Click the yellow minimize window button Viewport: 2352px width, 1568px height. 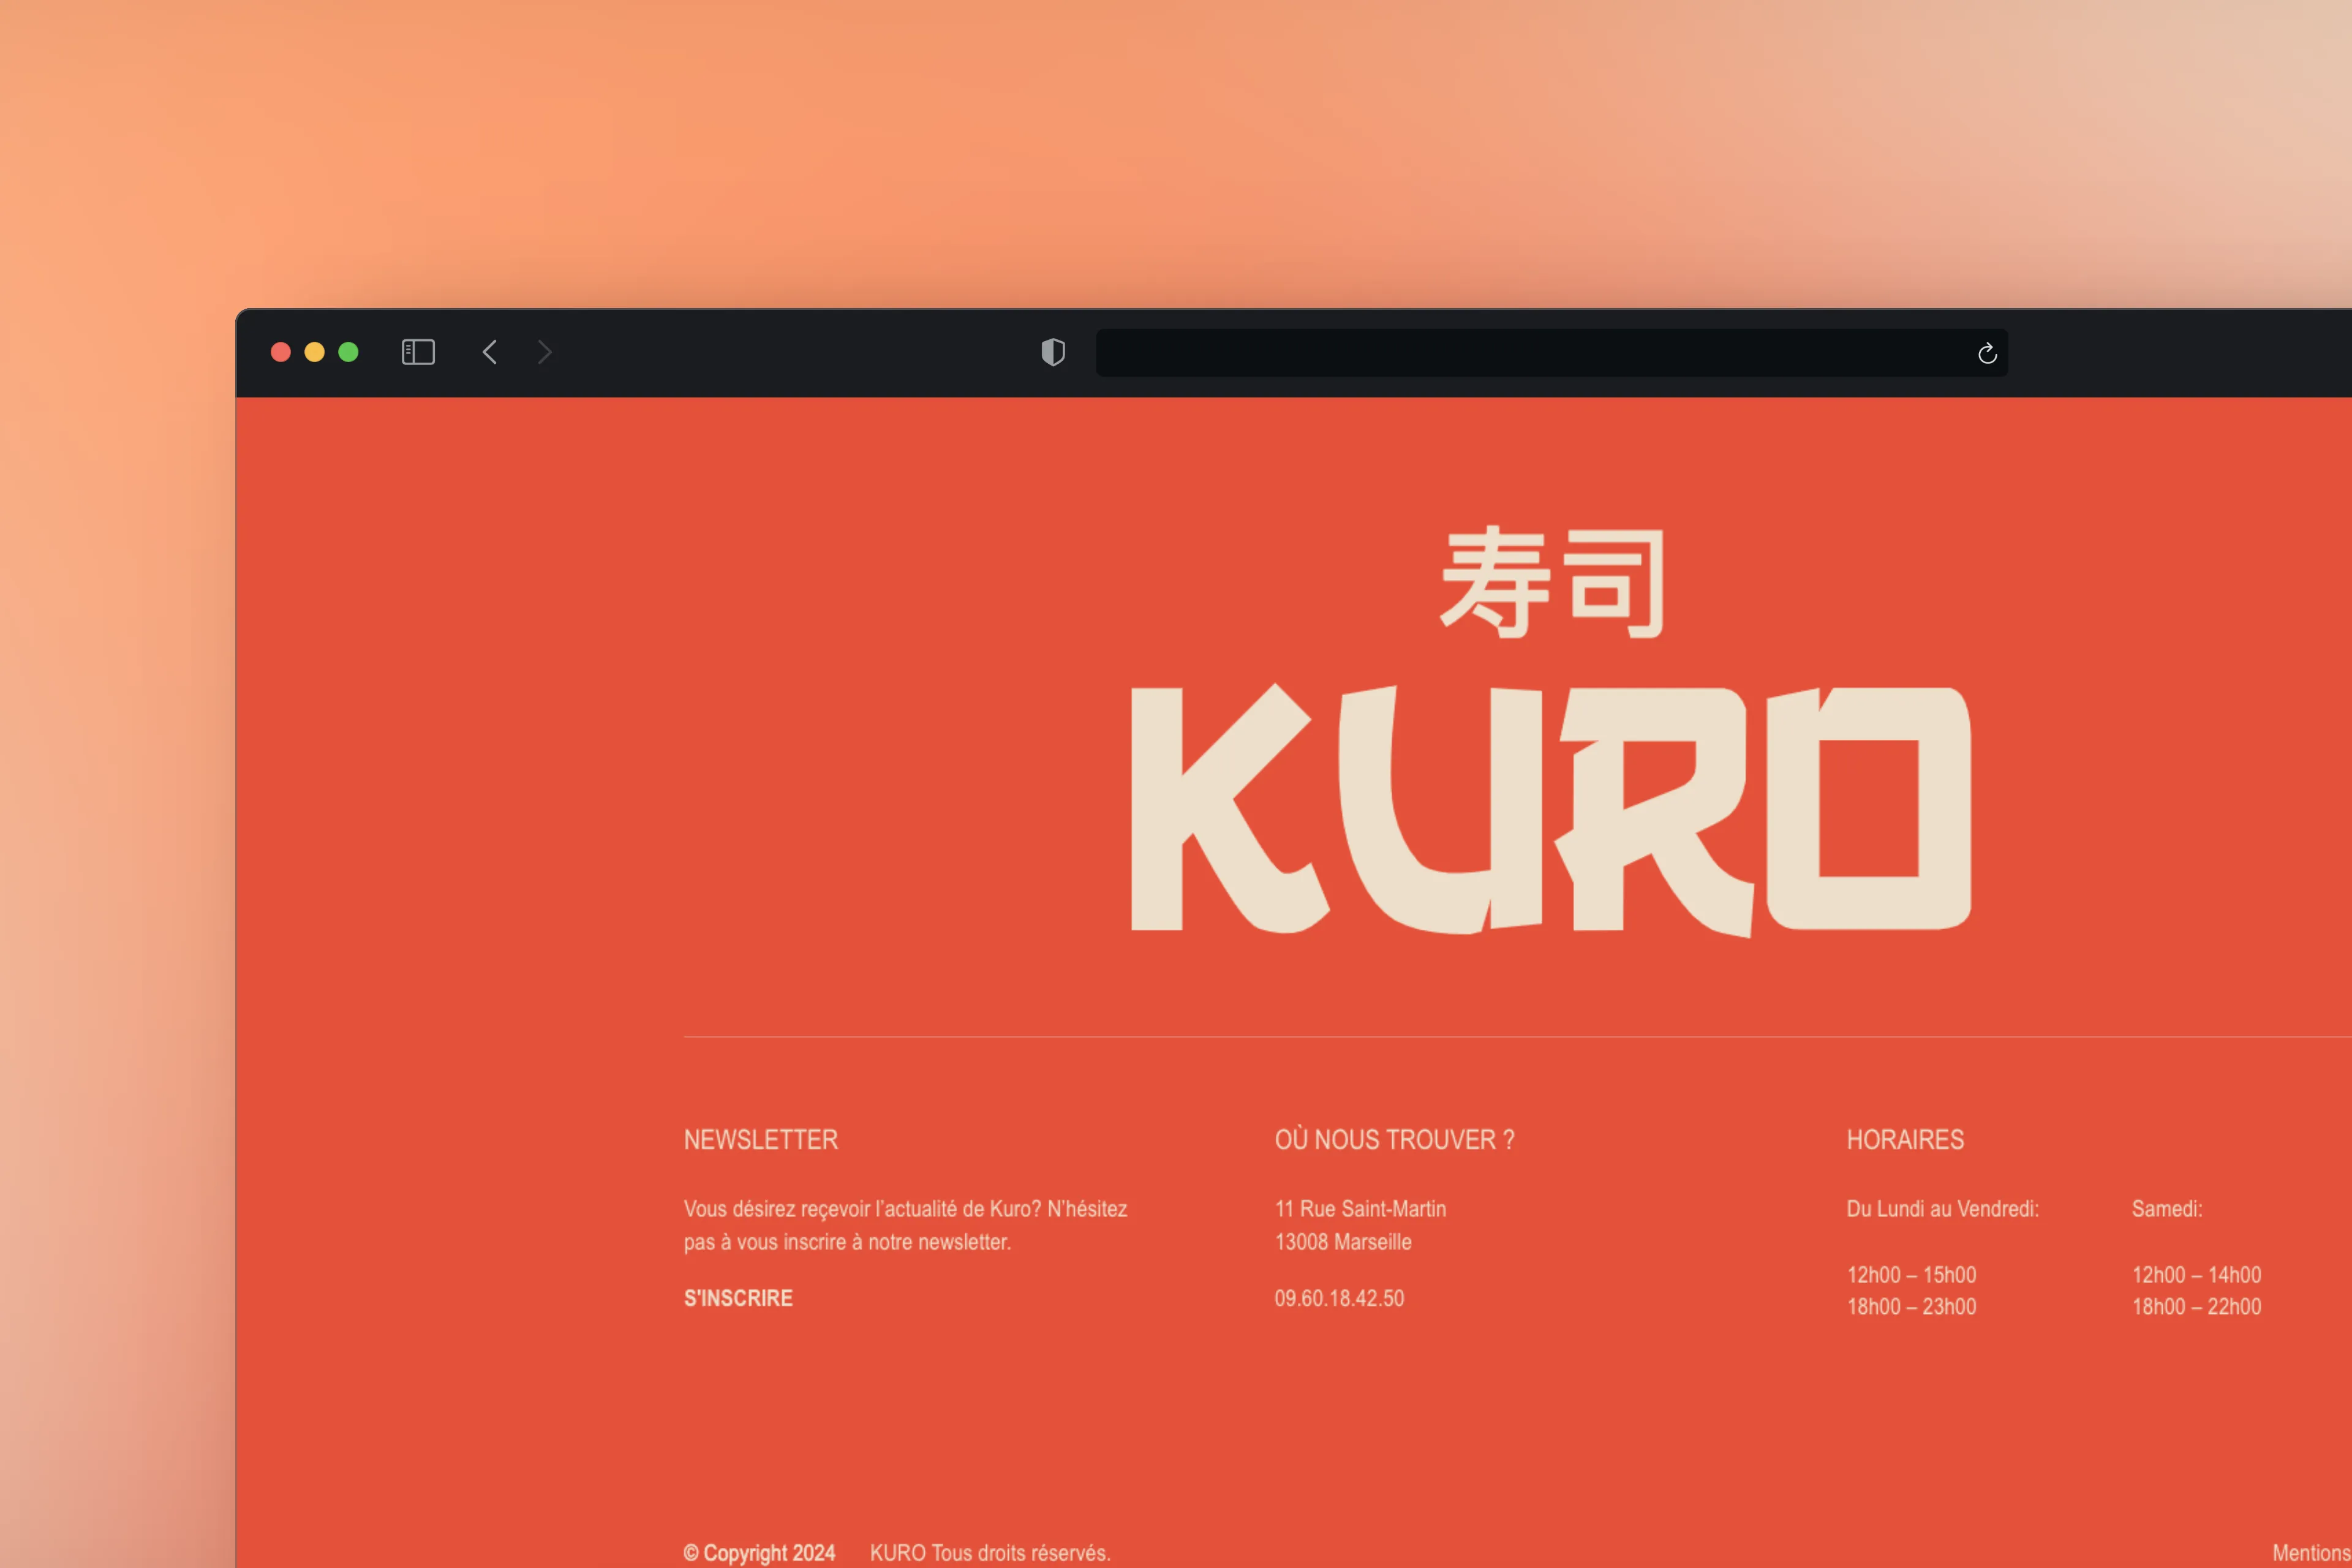pos(315,352)
